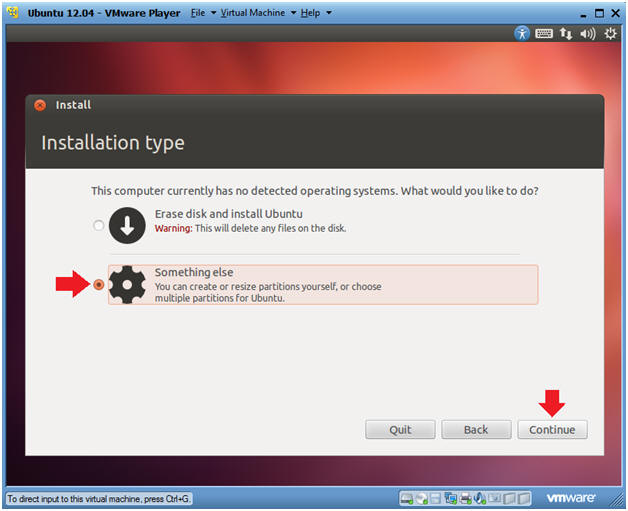
Task: Open the Help menu
Action: (310, 13)
